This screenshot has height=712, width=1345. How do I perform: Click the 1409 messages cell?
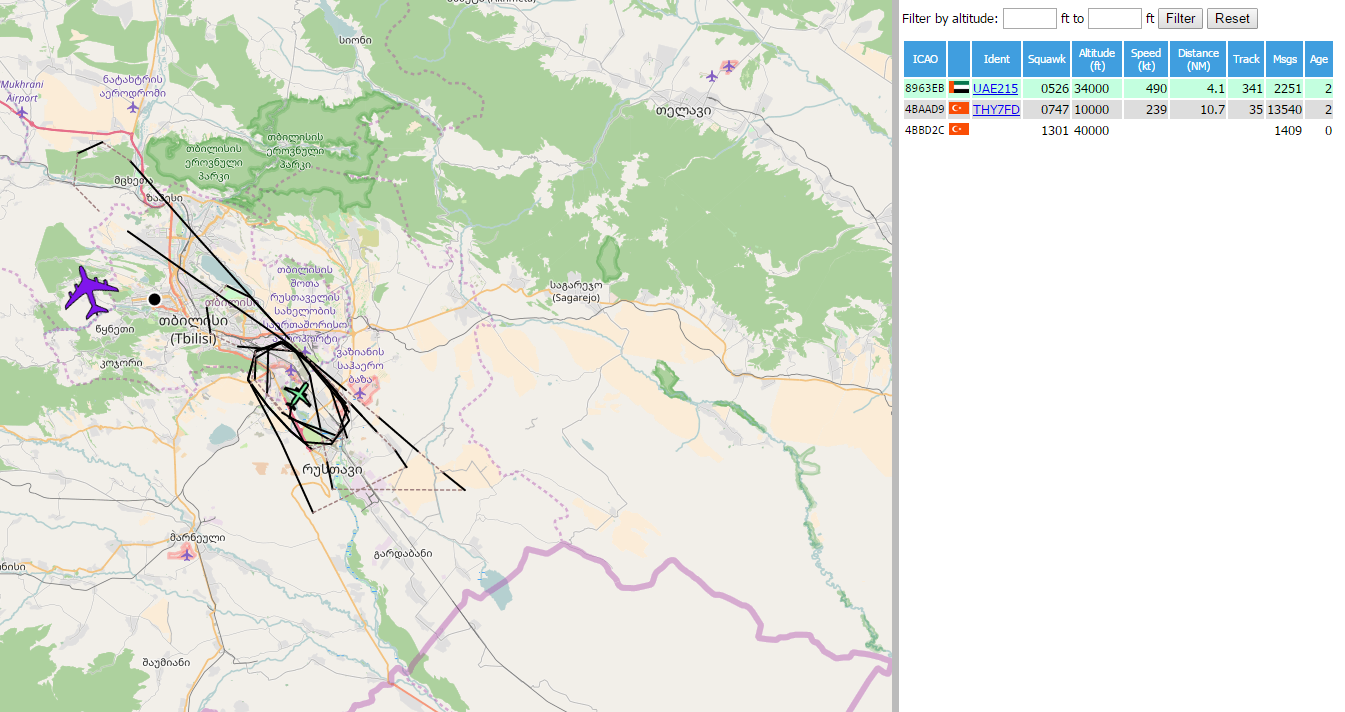1284,130
